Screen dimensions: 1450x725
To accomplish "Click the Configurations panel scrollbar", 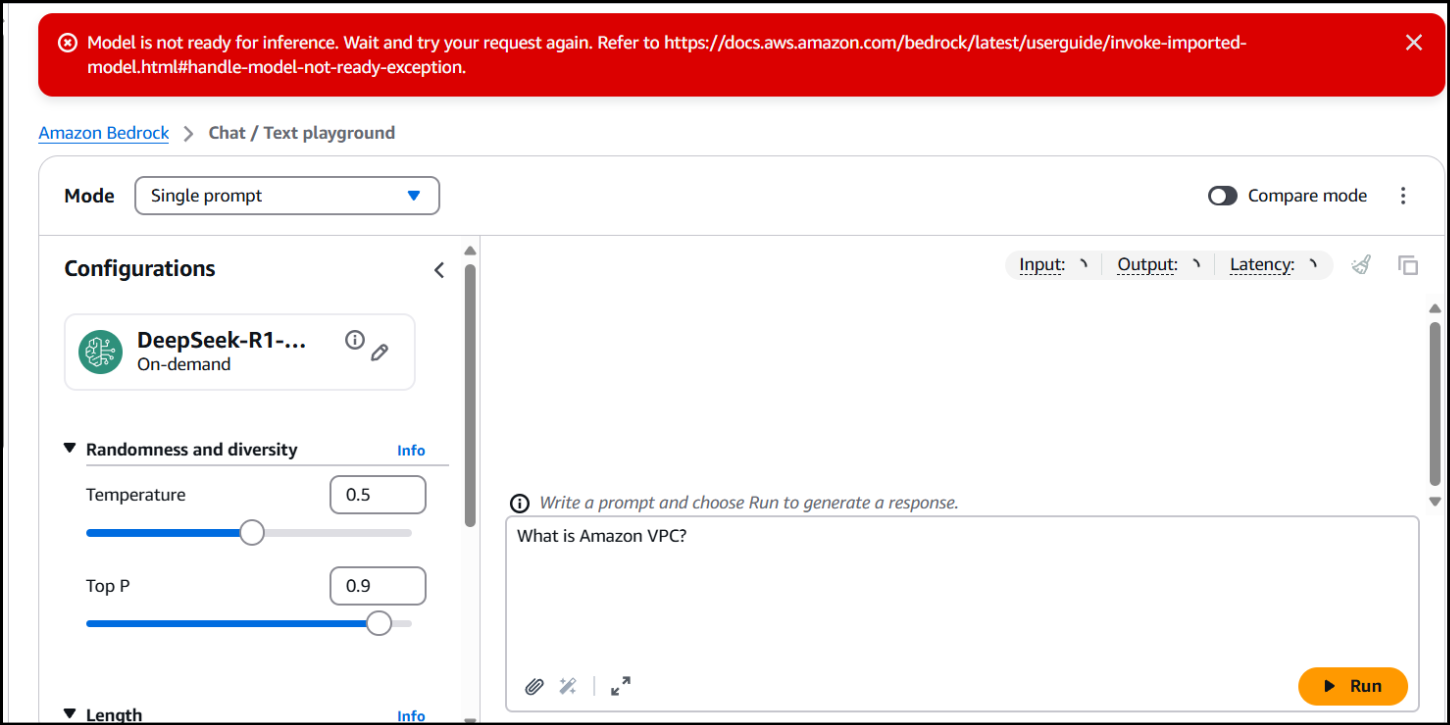I will [x=470, y=395].
